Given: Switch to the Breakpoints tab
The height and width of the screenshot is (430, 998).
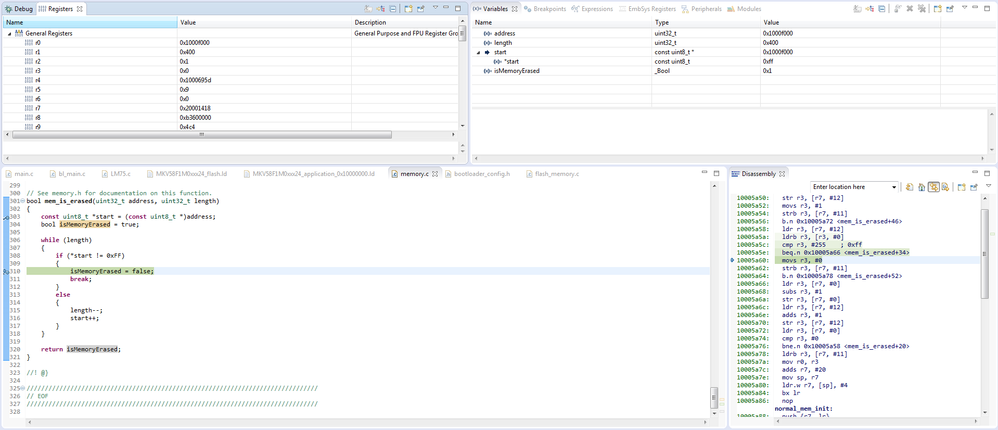Looking at the screenshot, I should pyautogui.click(x=545, y=9).
